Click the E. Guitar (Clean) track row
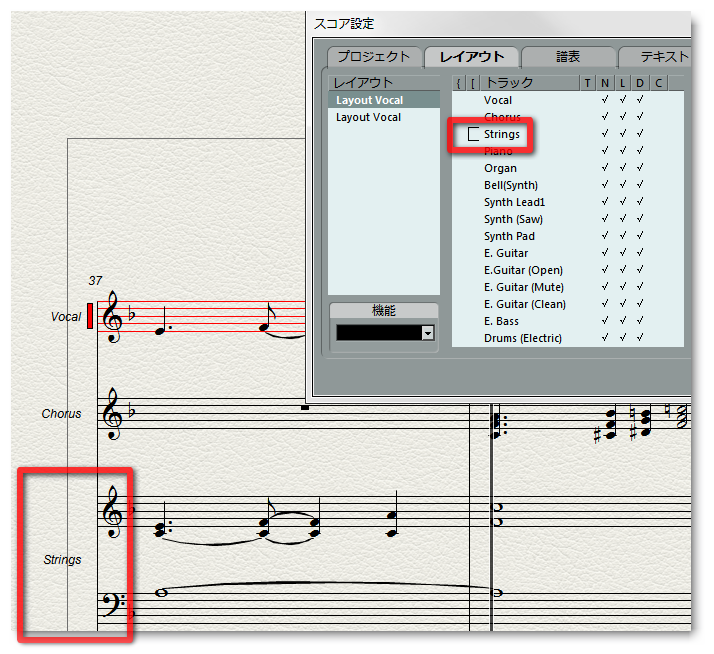 pos(568,304)
